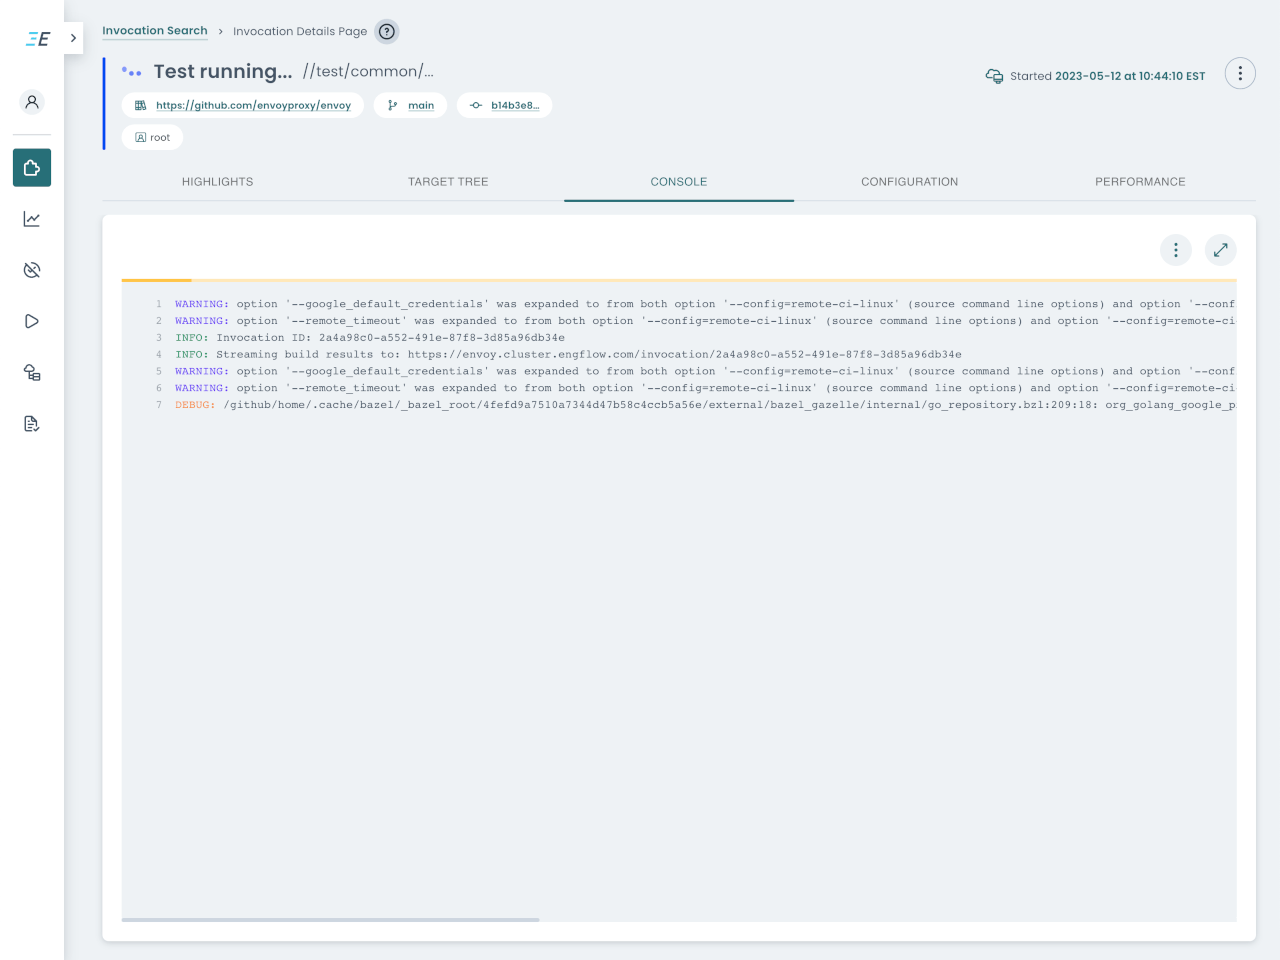Viewport: 1280px width, 960px height.
Task: Go back via Invocation Search breadcrumb link
Action: point(155,31)
